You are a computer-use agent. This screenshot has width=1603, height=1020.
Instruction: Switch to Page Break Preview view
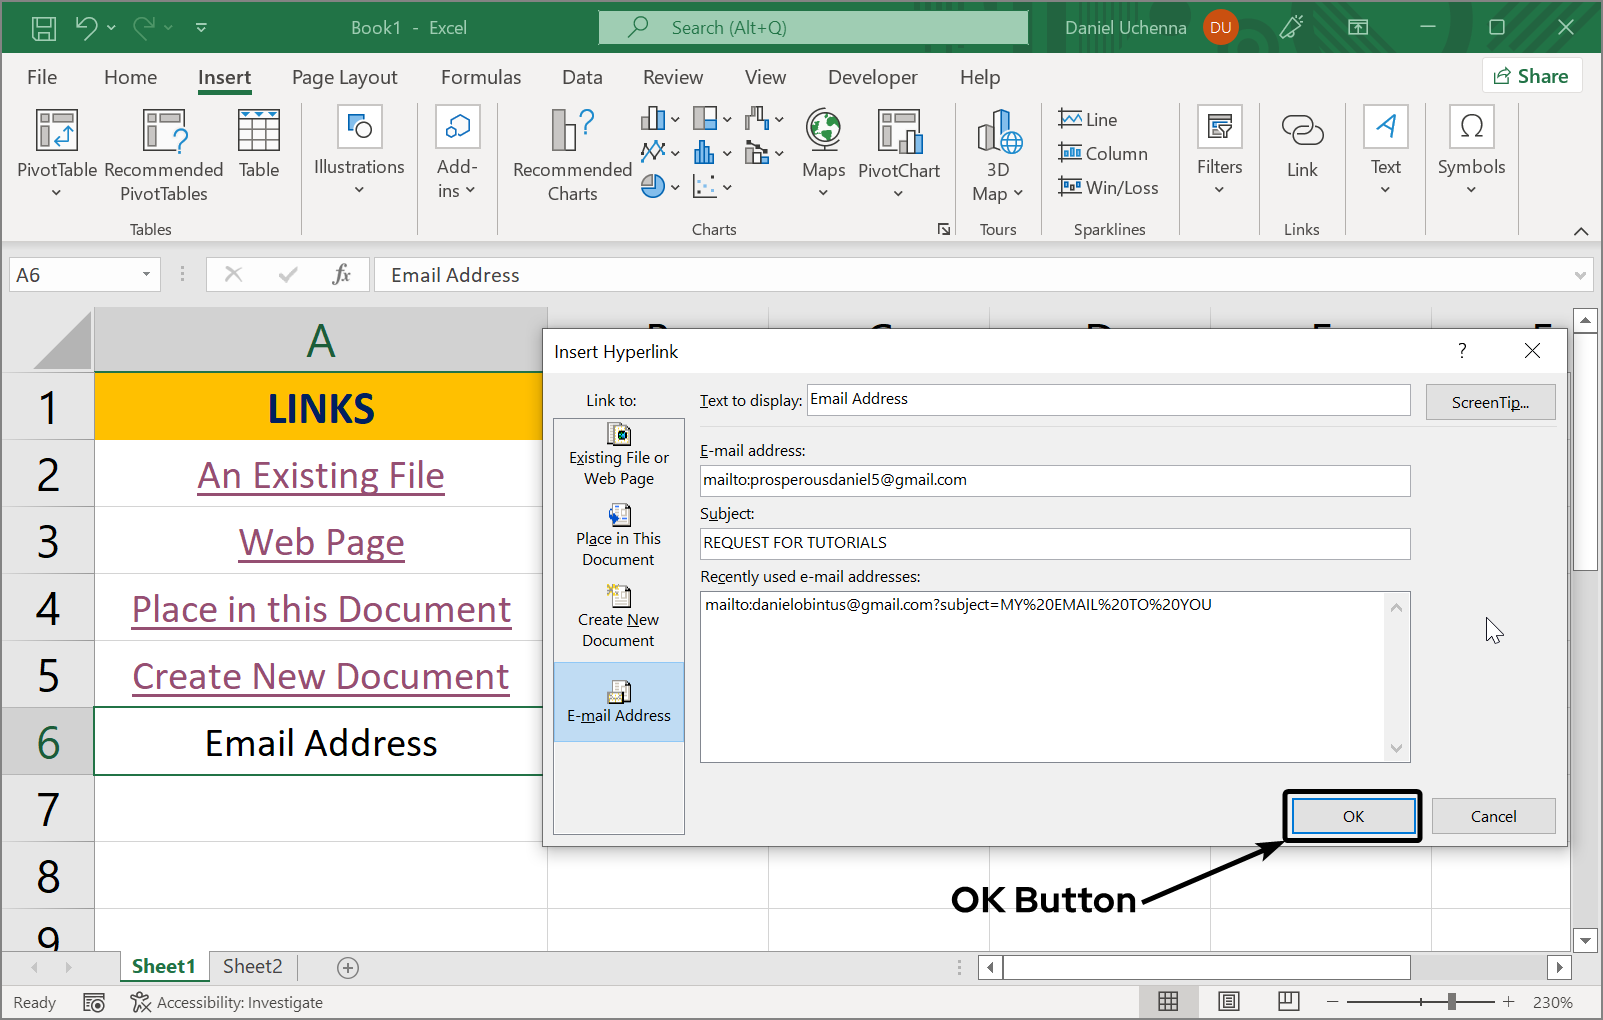tap(1288, 1001)
